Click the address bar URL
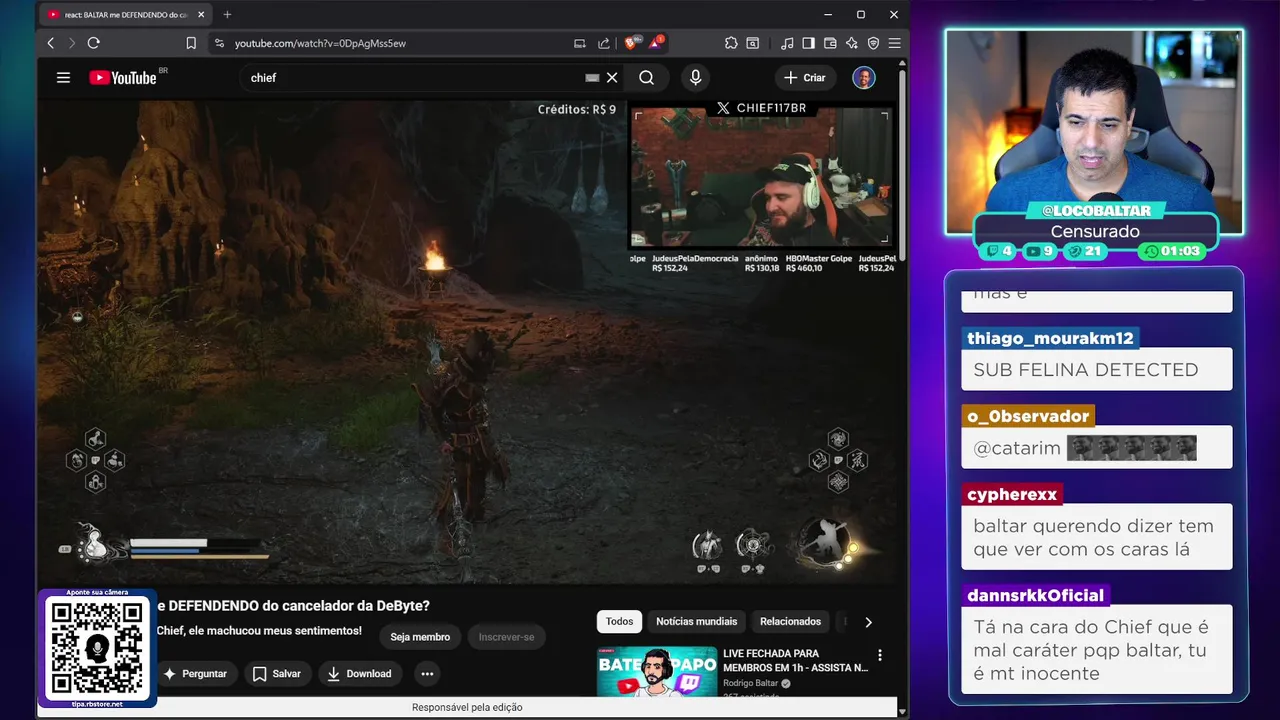The width and height of the screenshot is (1280, 720). (320, 43)
